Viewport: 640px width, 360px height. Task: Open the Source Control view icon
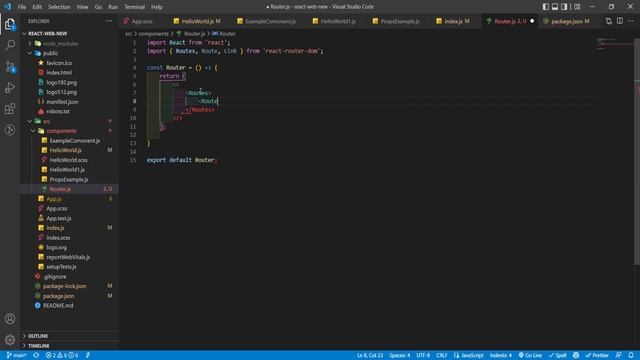pos(10,67)
